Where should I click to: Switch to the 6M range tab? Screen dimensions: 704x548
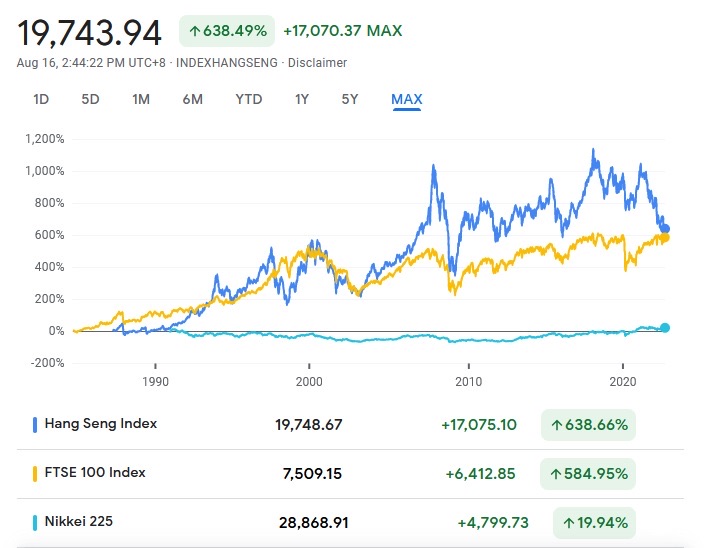(x=193, y=99)
